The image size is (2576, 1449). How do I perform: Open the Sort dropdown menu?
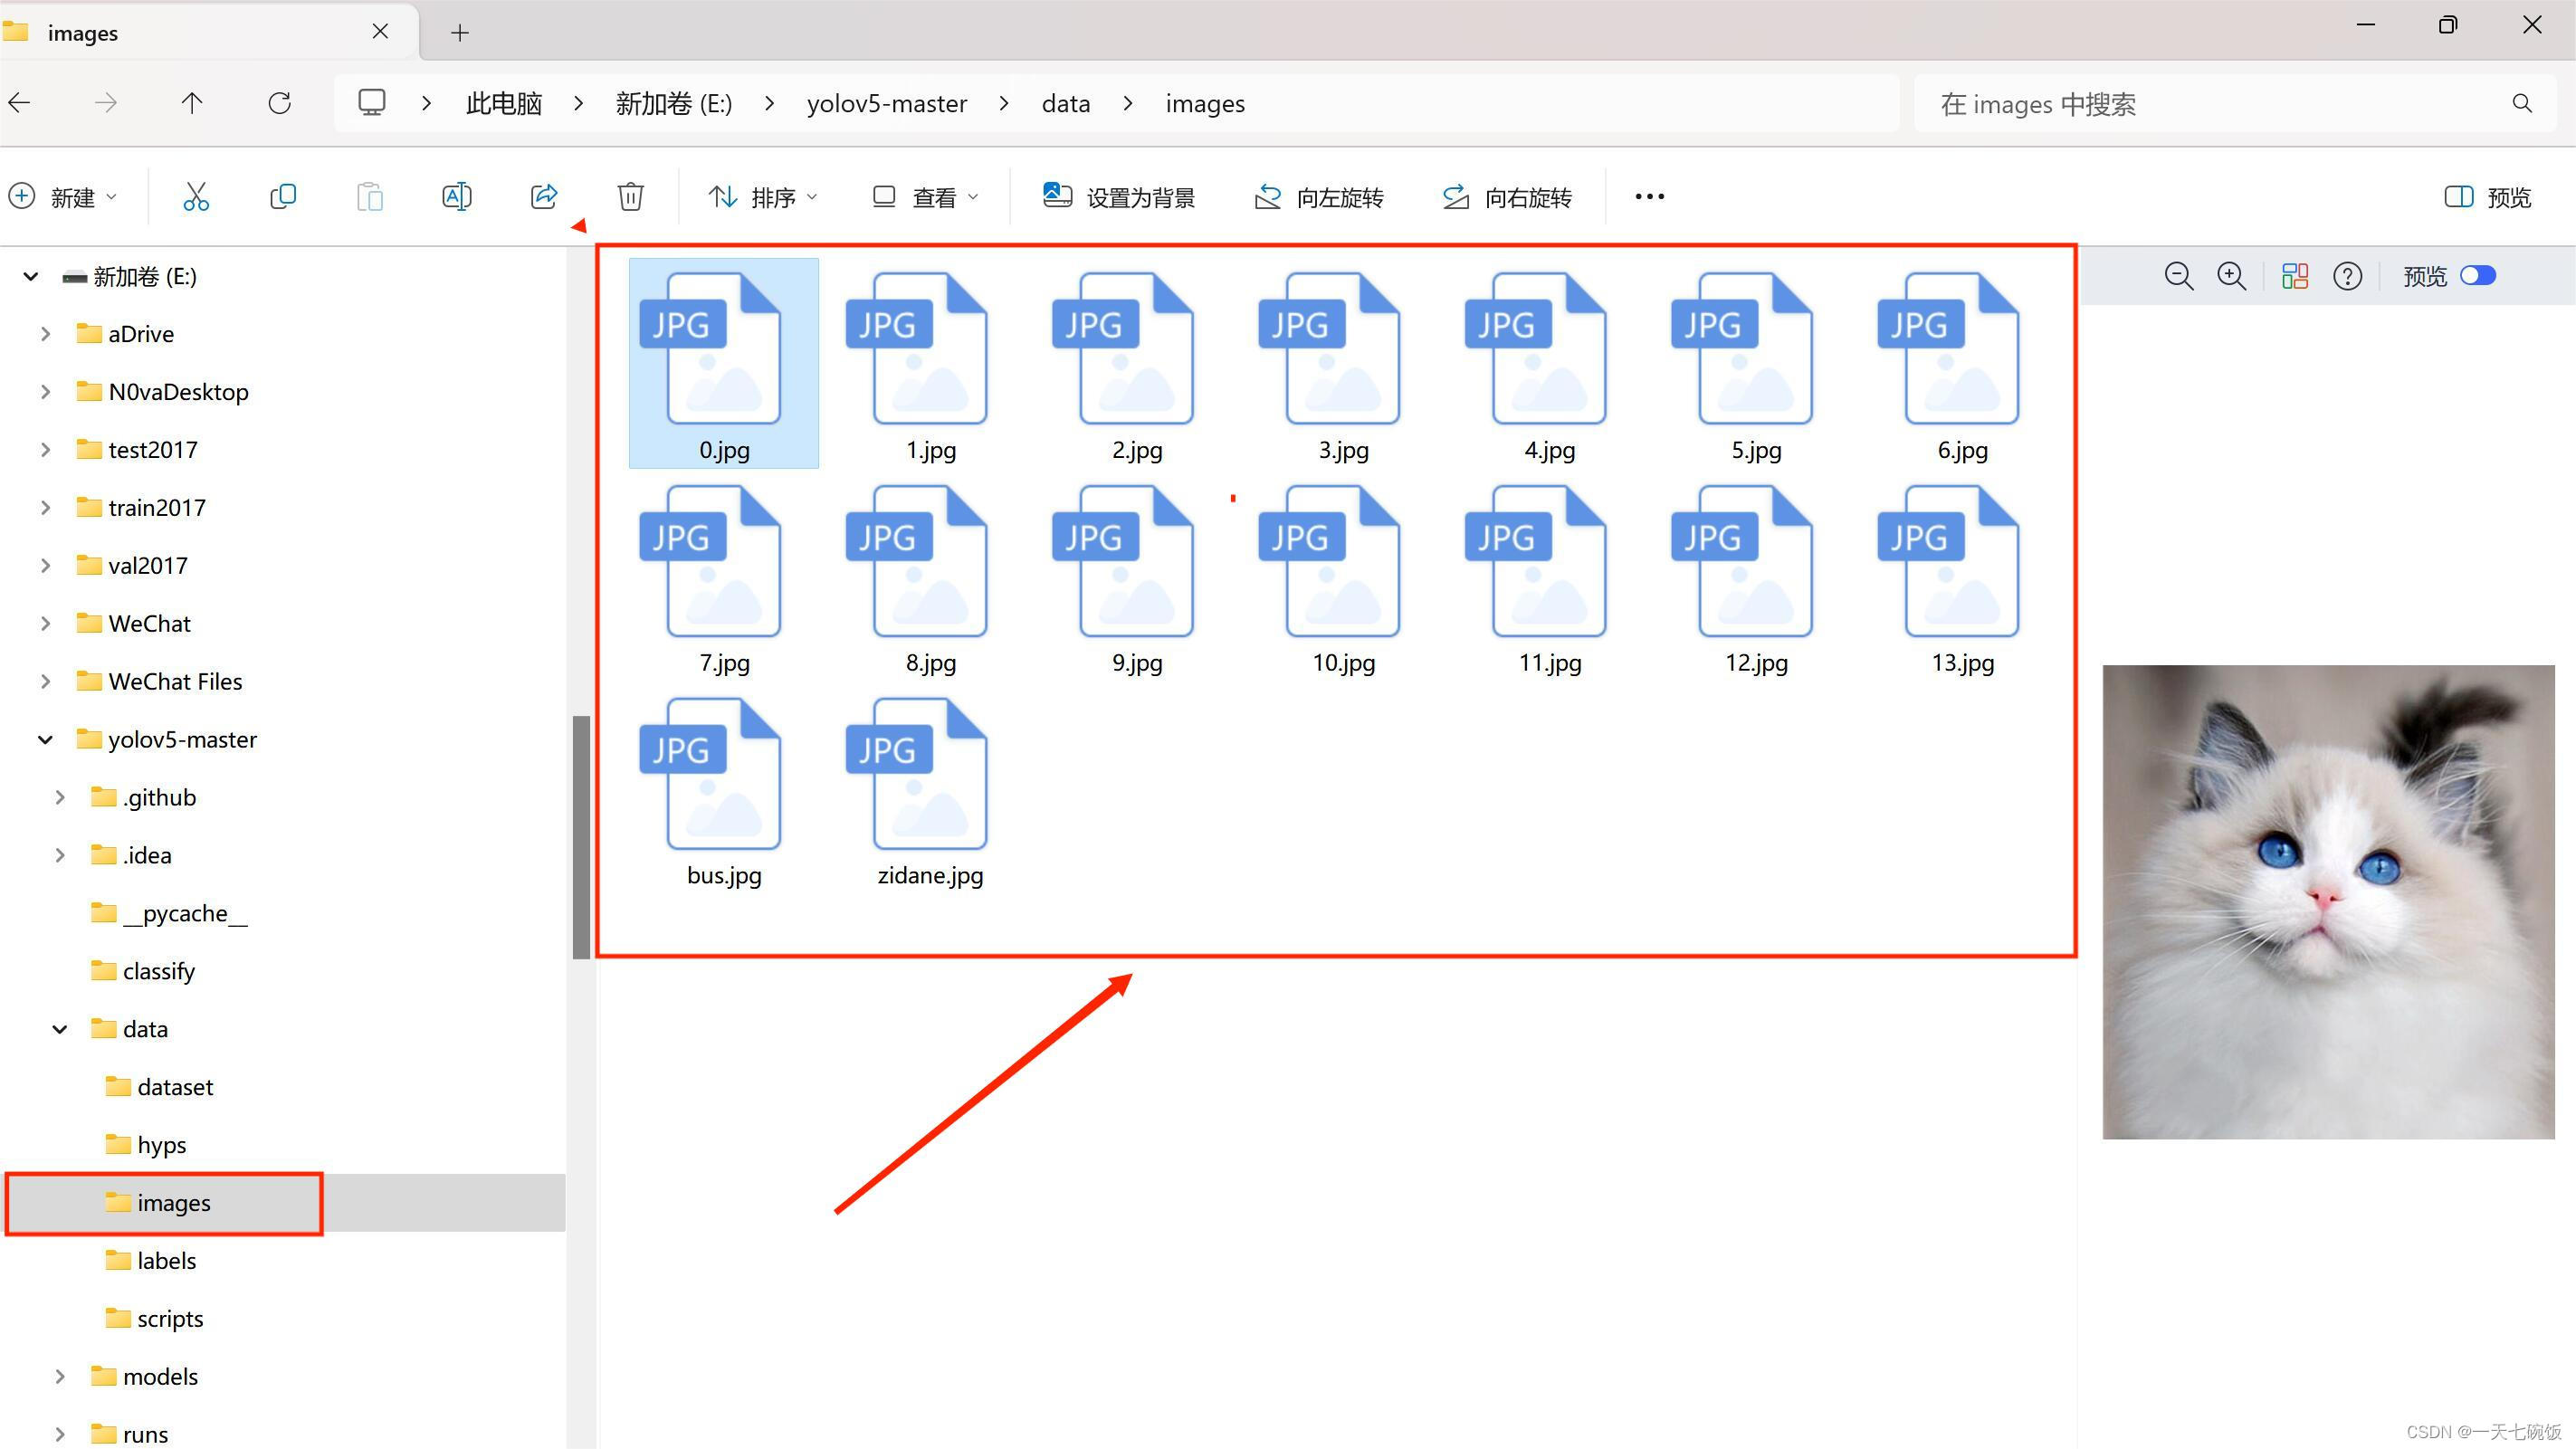click(x=763, y=197)
